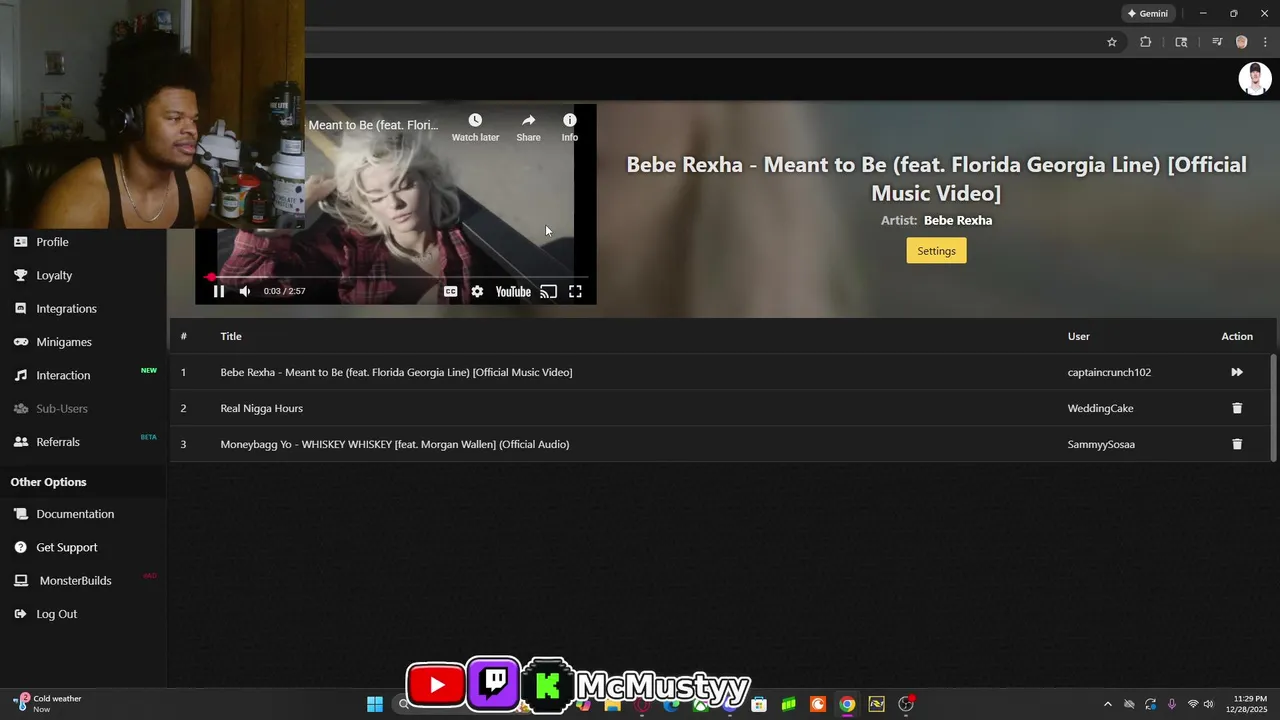Open the user avatar at the page's top right
The image size is (1280, 720).
point(1255,79)
